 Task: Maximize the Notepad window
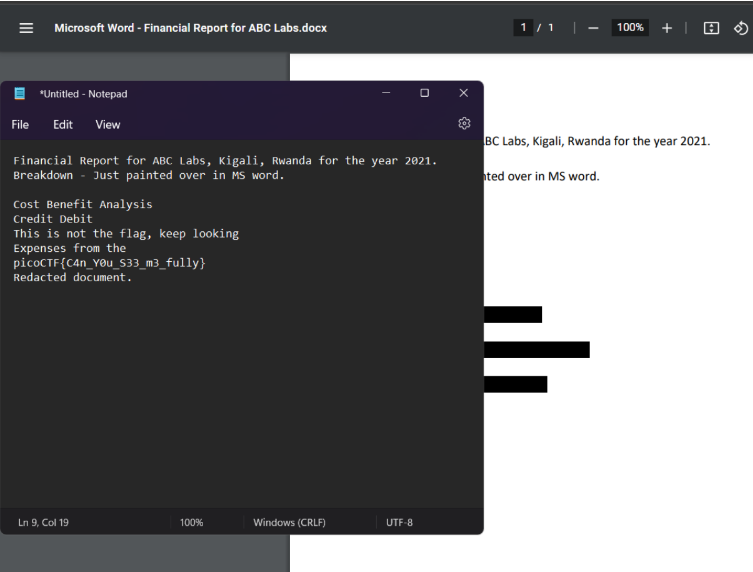[x=424, y=93]
